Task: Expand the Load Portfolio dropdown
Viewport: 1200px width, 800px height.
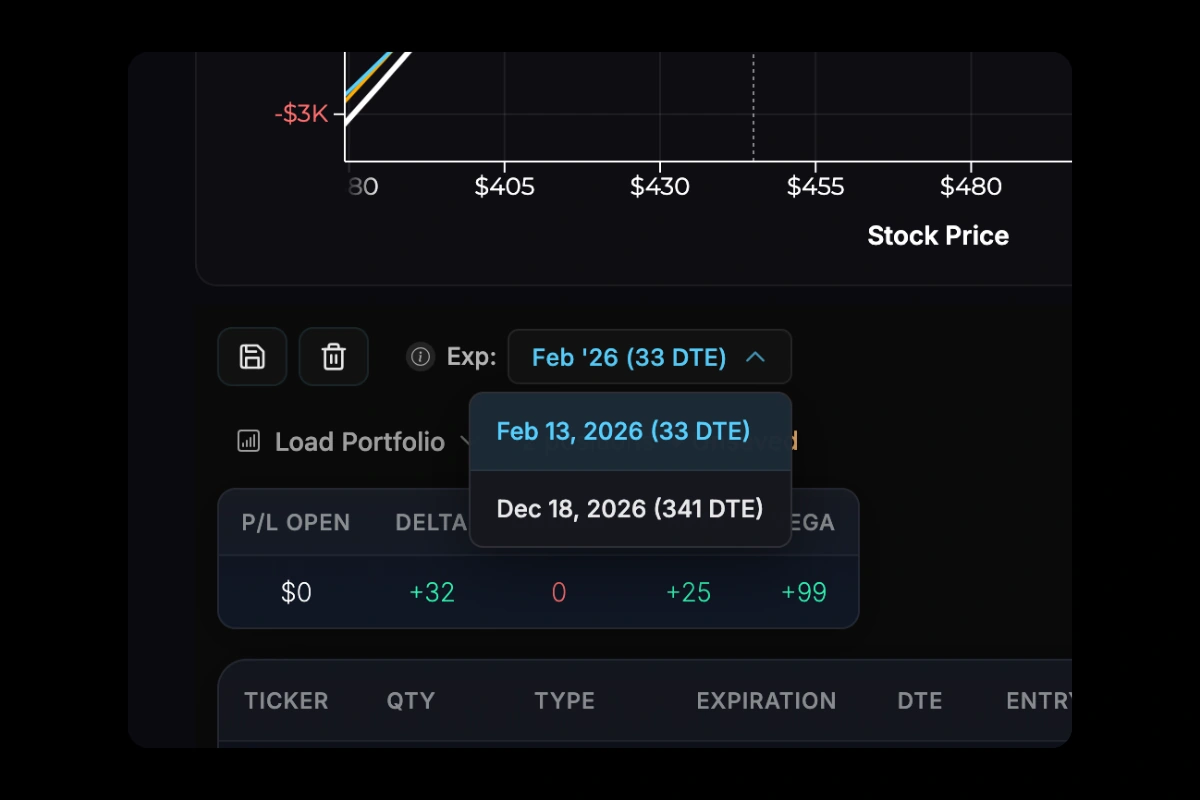Action: tap(467, 442)
